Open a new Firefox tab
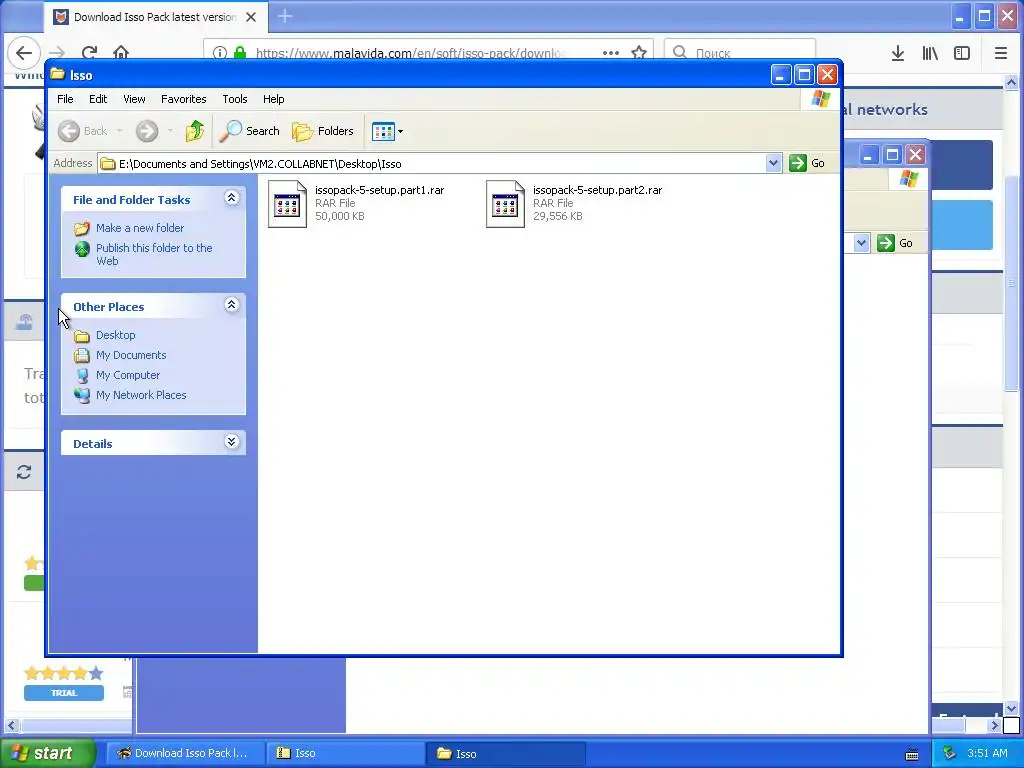1024x768 pixels. coord(285,16)
